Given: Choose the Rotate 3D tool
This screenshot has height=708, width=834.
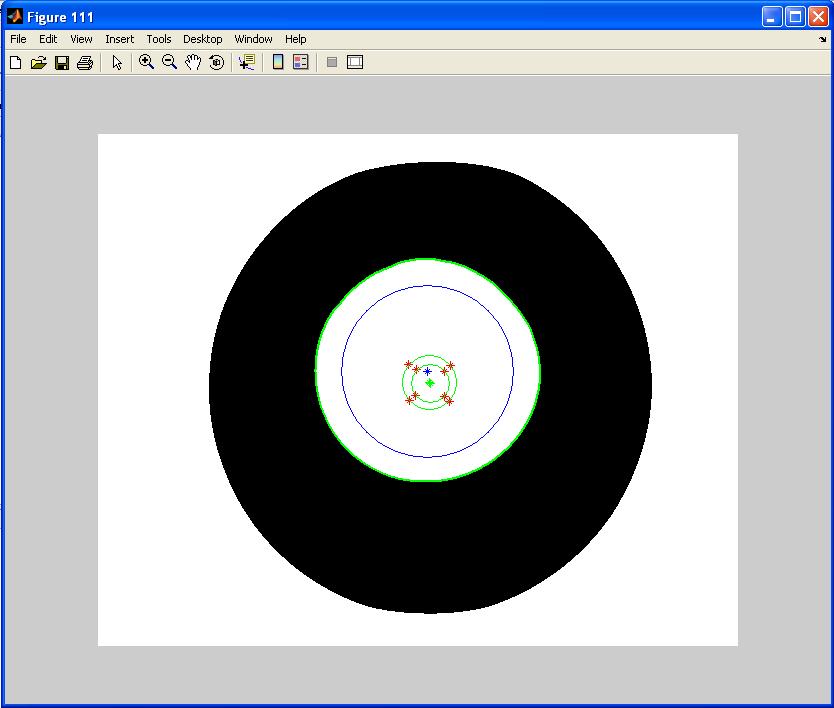Looking at the screenshot, I should [x=216, y=63].
